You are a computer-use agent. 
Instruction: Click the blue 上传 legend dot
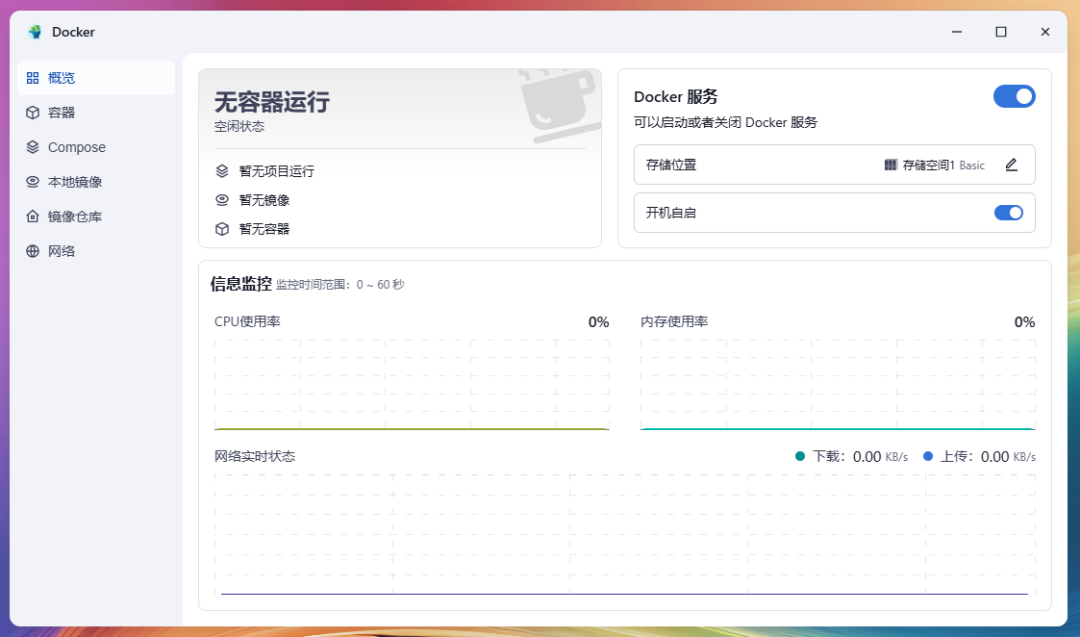coord(928,456)
